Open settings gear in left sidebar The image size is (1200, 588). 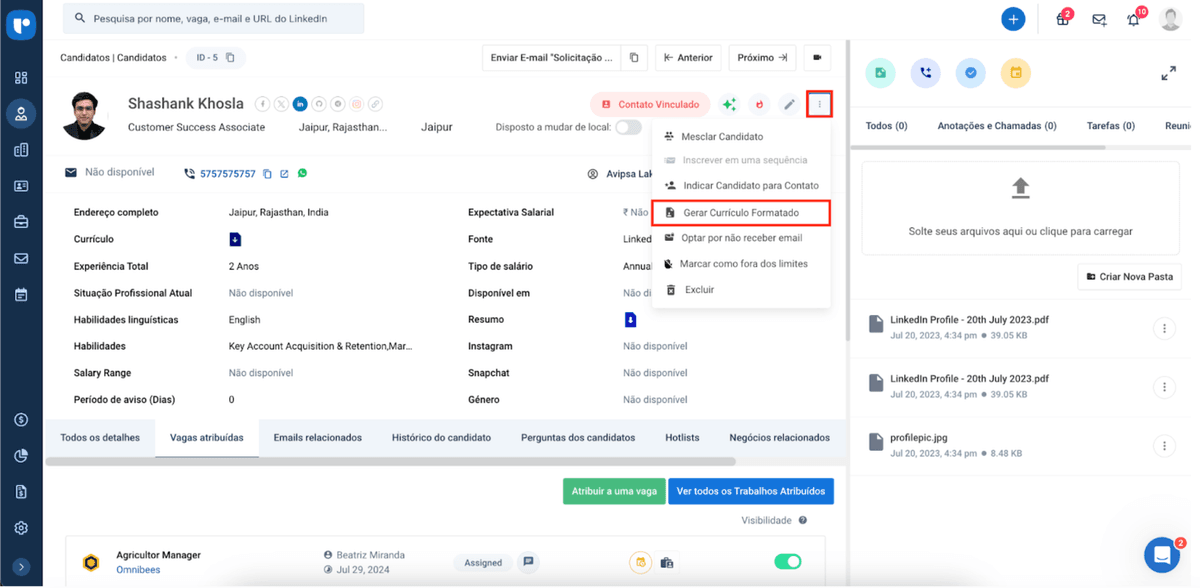point(21,528)
